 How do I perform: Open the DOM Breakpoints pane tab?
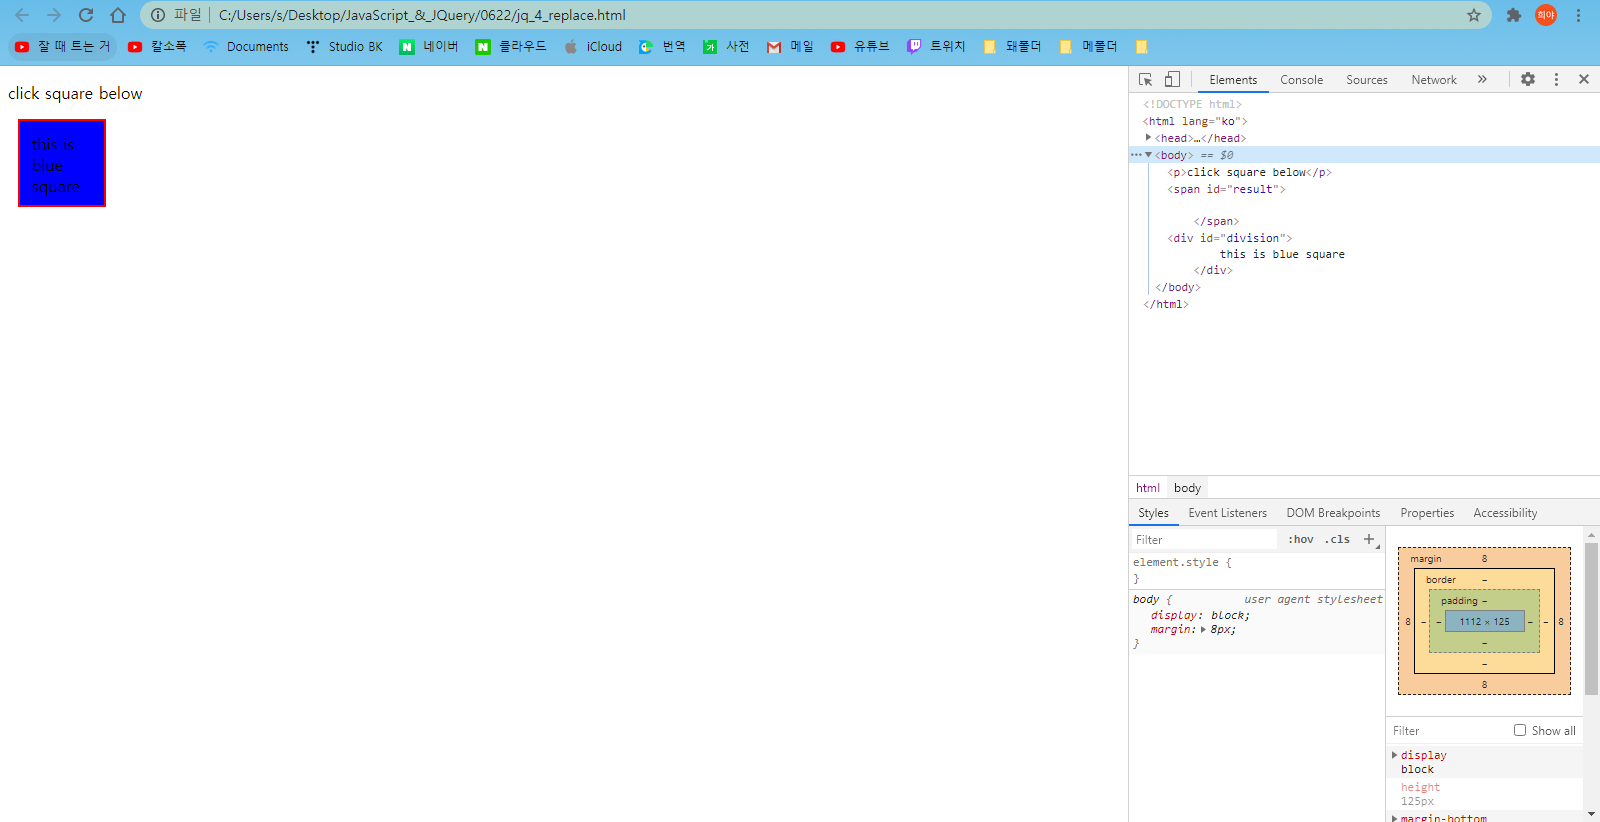click(x=1333, y=513)
